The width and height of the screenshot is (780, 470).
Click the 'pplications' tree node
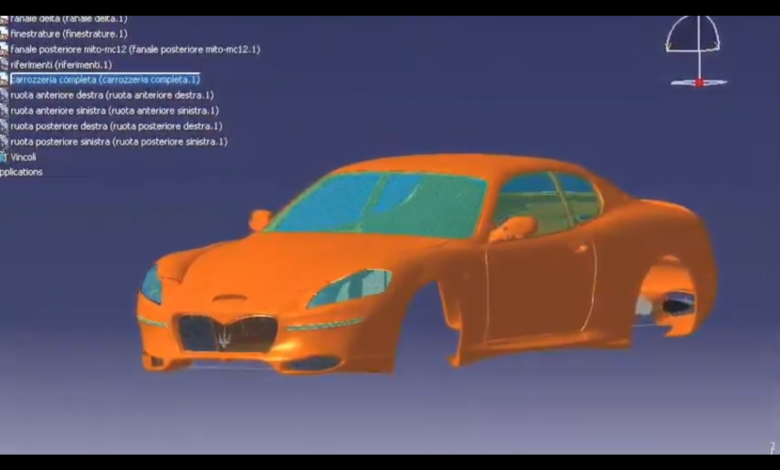tap(21, 172)
